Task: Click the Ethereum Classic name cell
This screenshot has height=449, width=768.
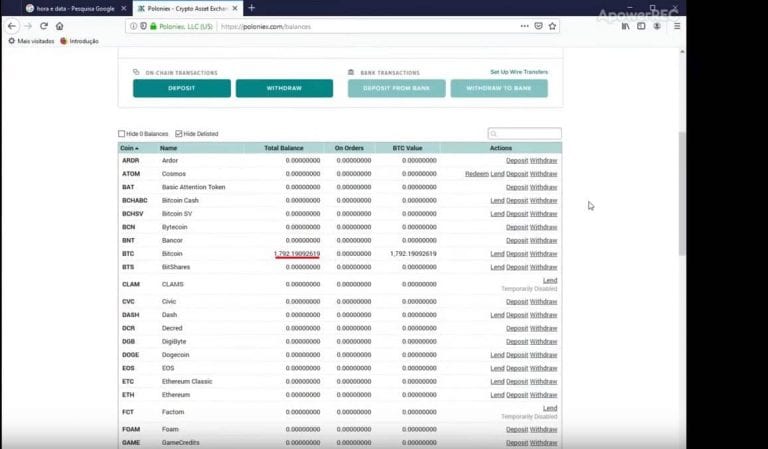Action: [187, 381]
